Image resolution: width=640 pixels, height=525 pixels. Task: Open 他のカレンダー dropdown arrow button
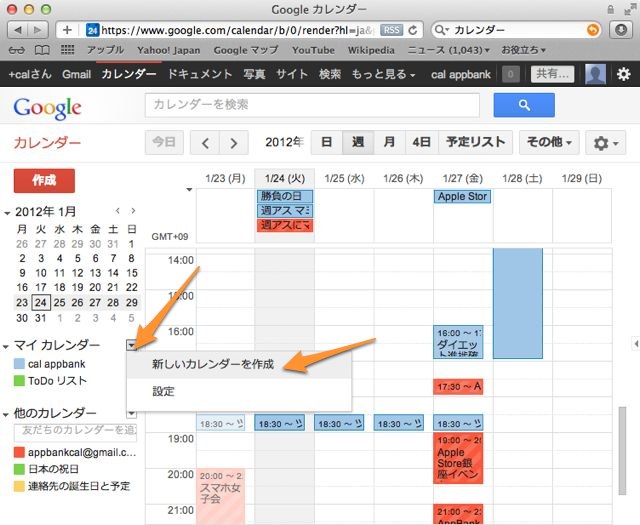tap(131, 414)
